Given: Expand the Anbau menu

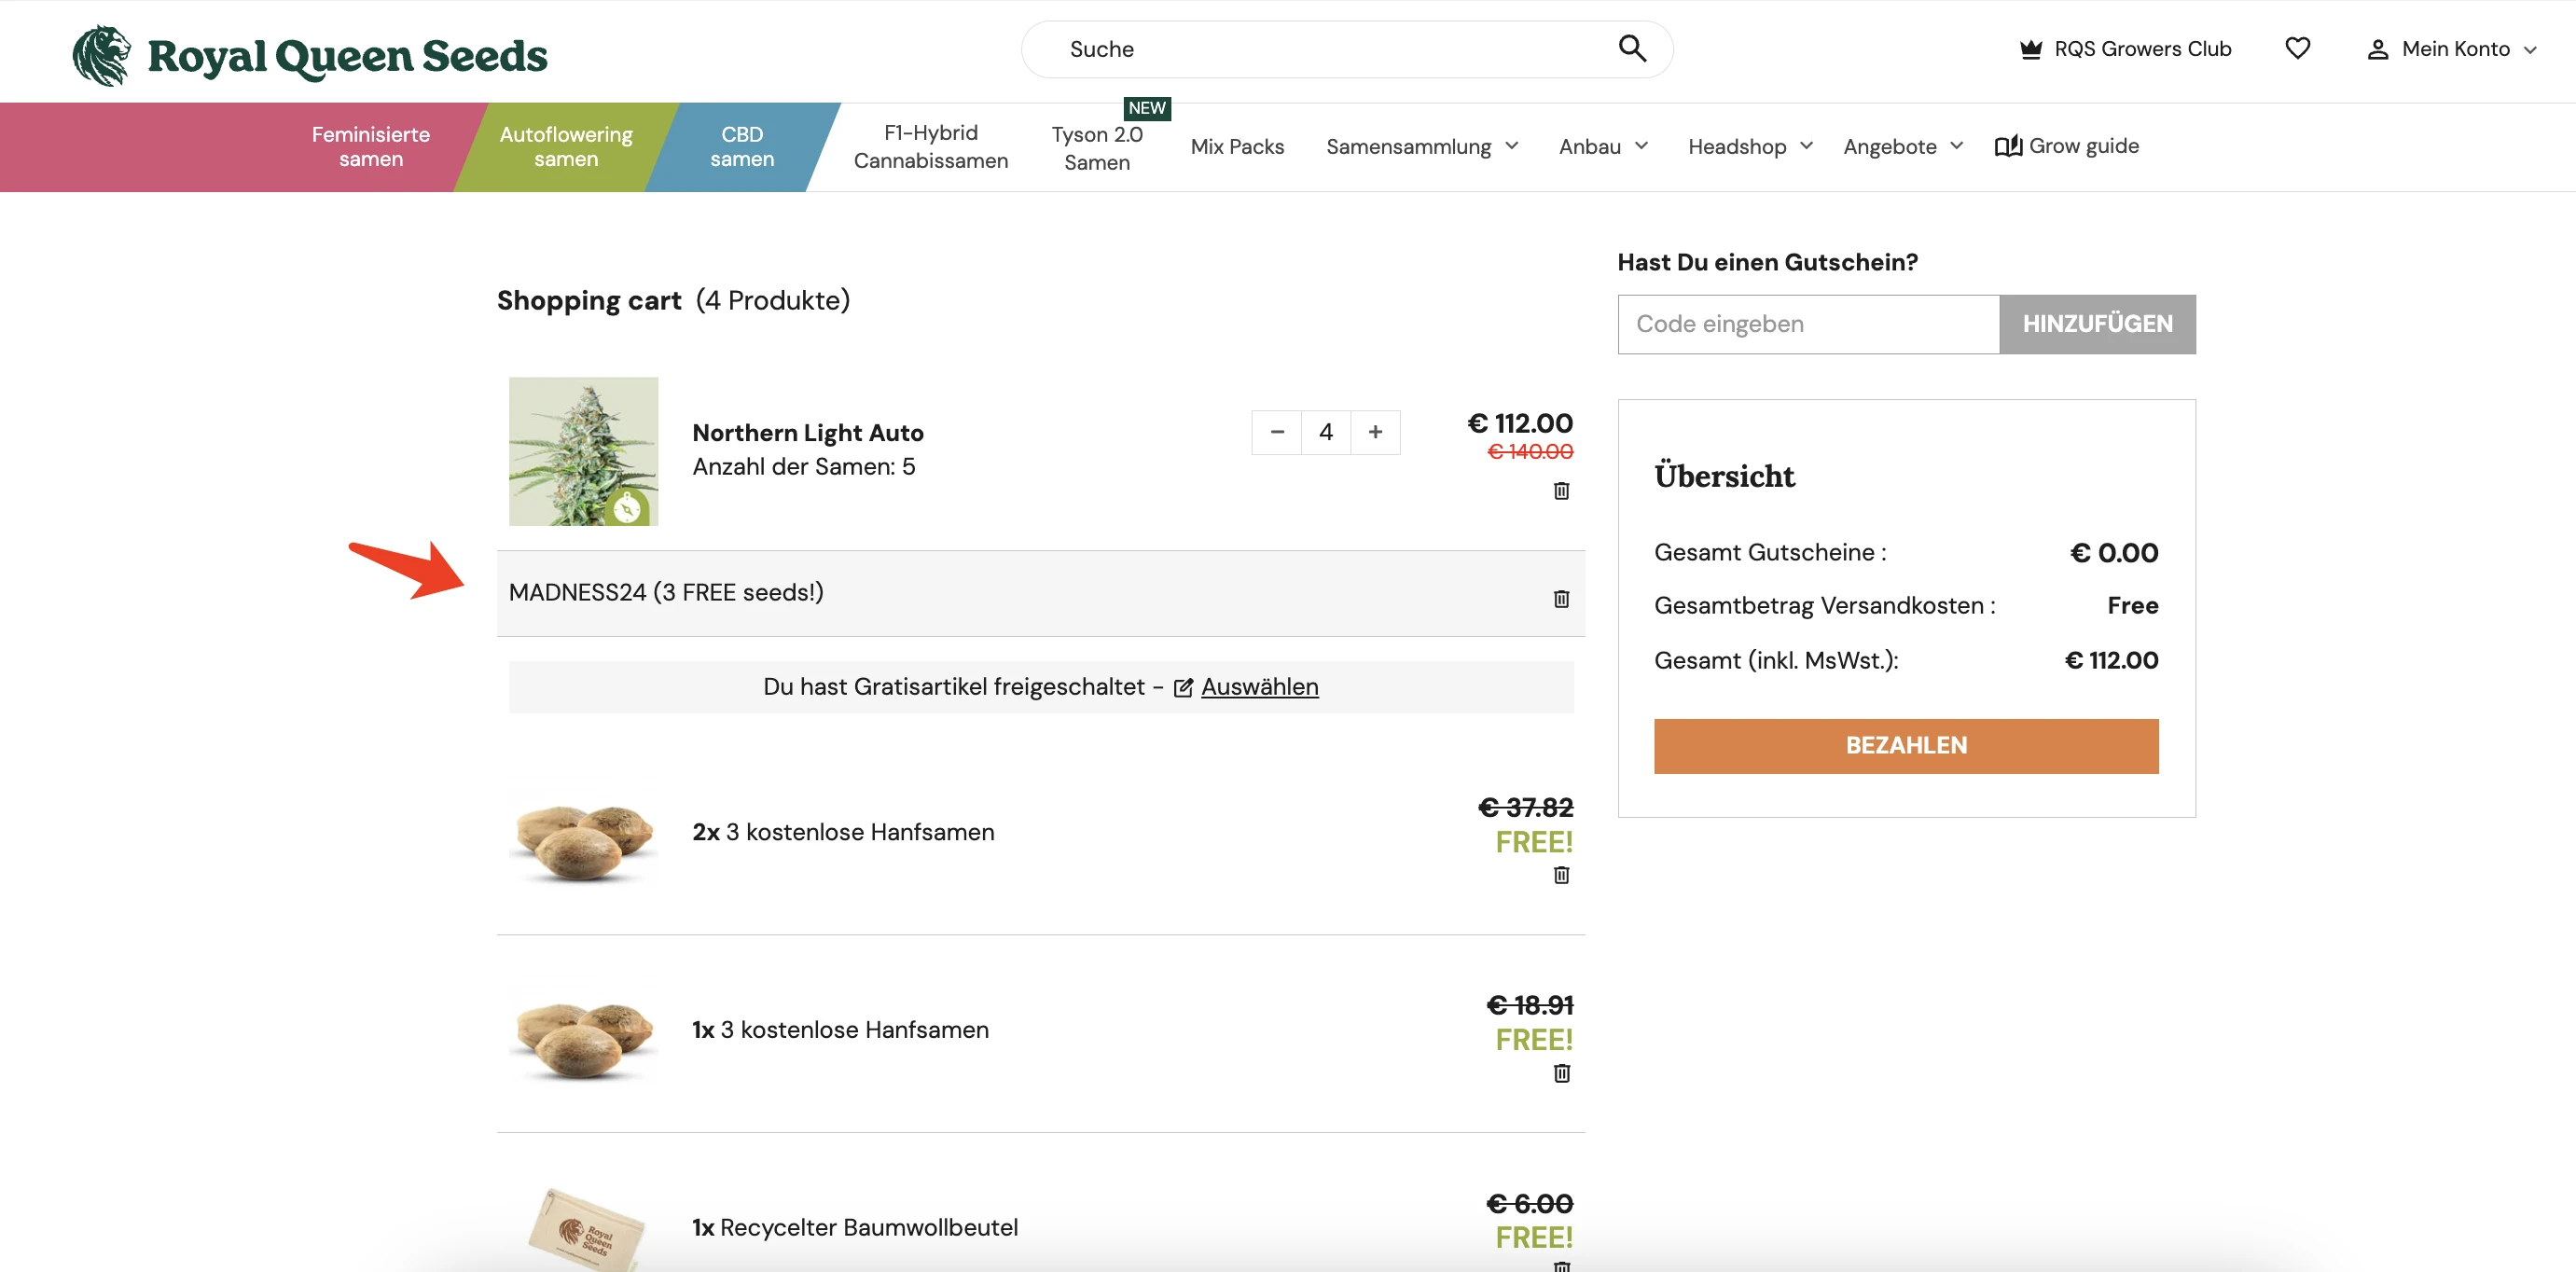Looking at the screenshot, I should [x=1641, y=146].
